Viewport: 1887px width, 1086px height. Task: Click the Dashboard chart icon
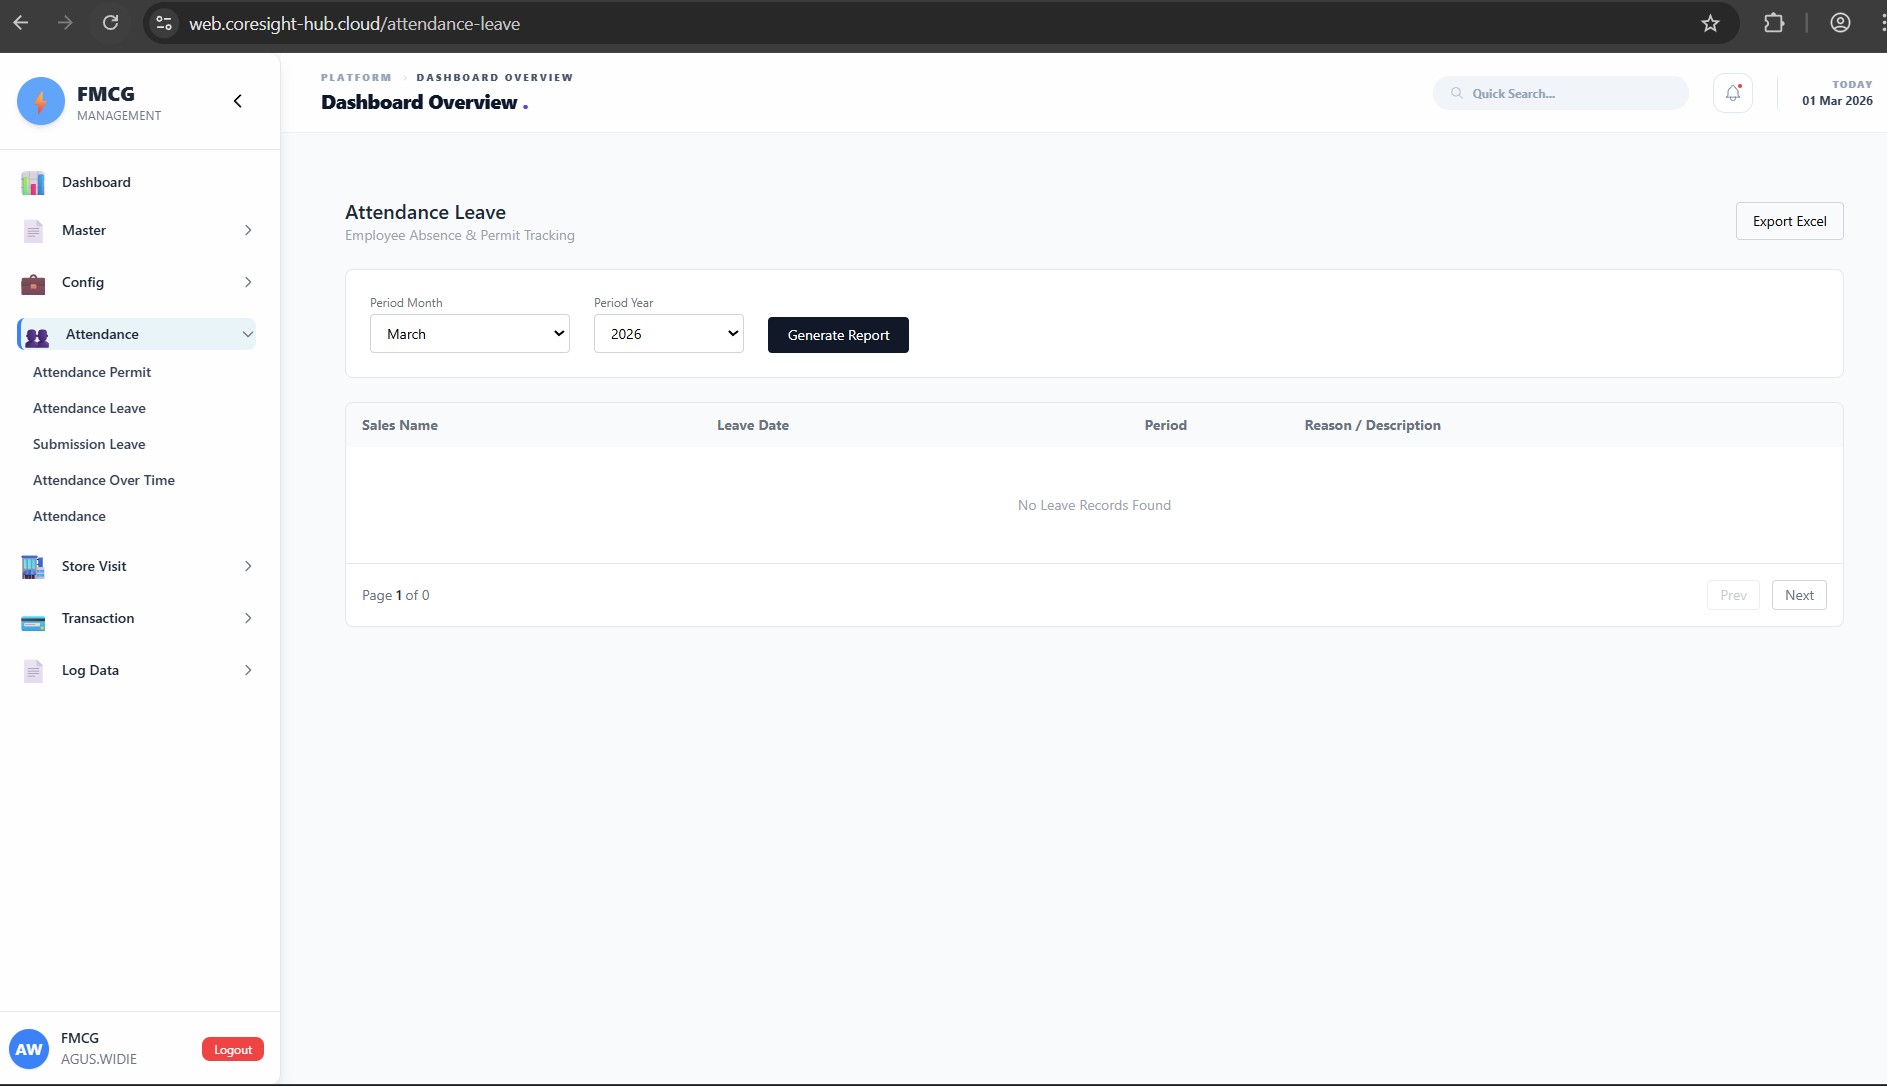(x=33, y=183)
